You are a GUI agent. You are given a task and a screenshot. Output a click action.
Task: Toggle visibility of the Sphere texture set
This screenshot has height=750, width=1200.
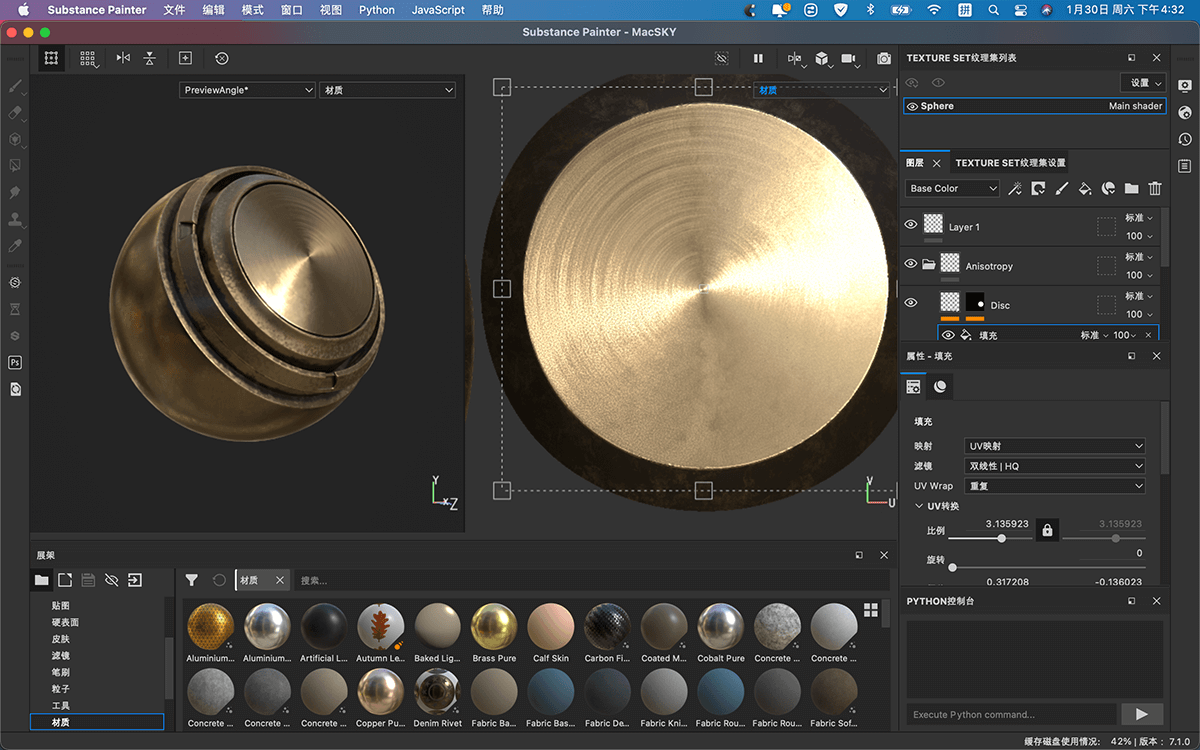point(912,106)
